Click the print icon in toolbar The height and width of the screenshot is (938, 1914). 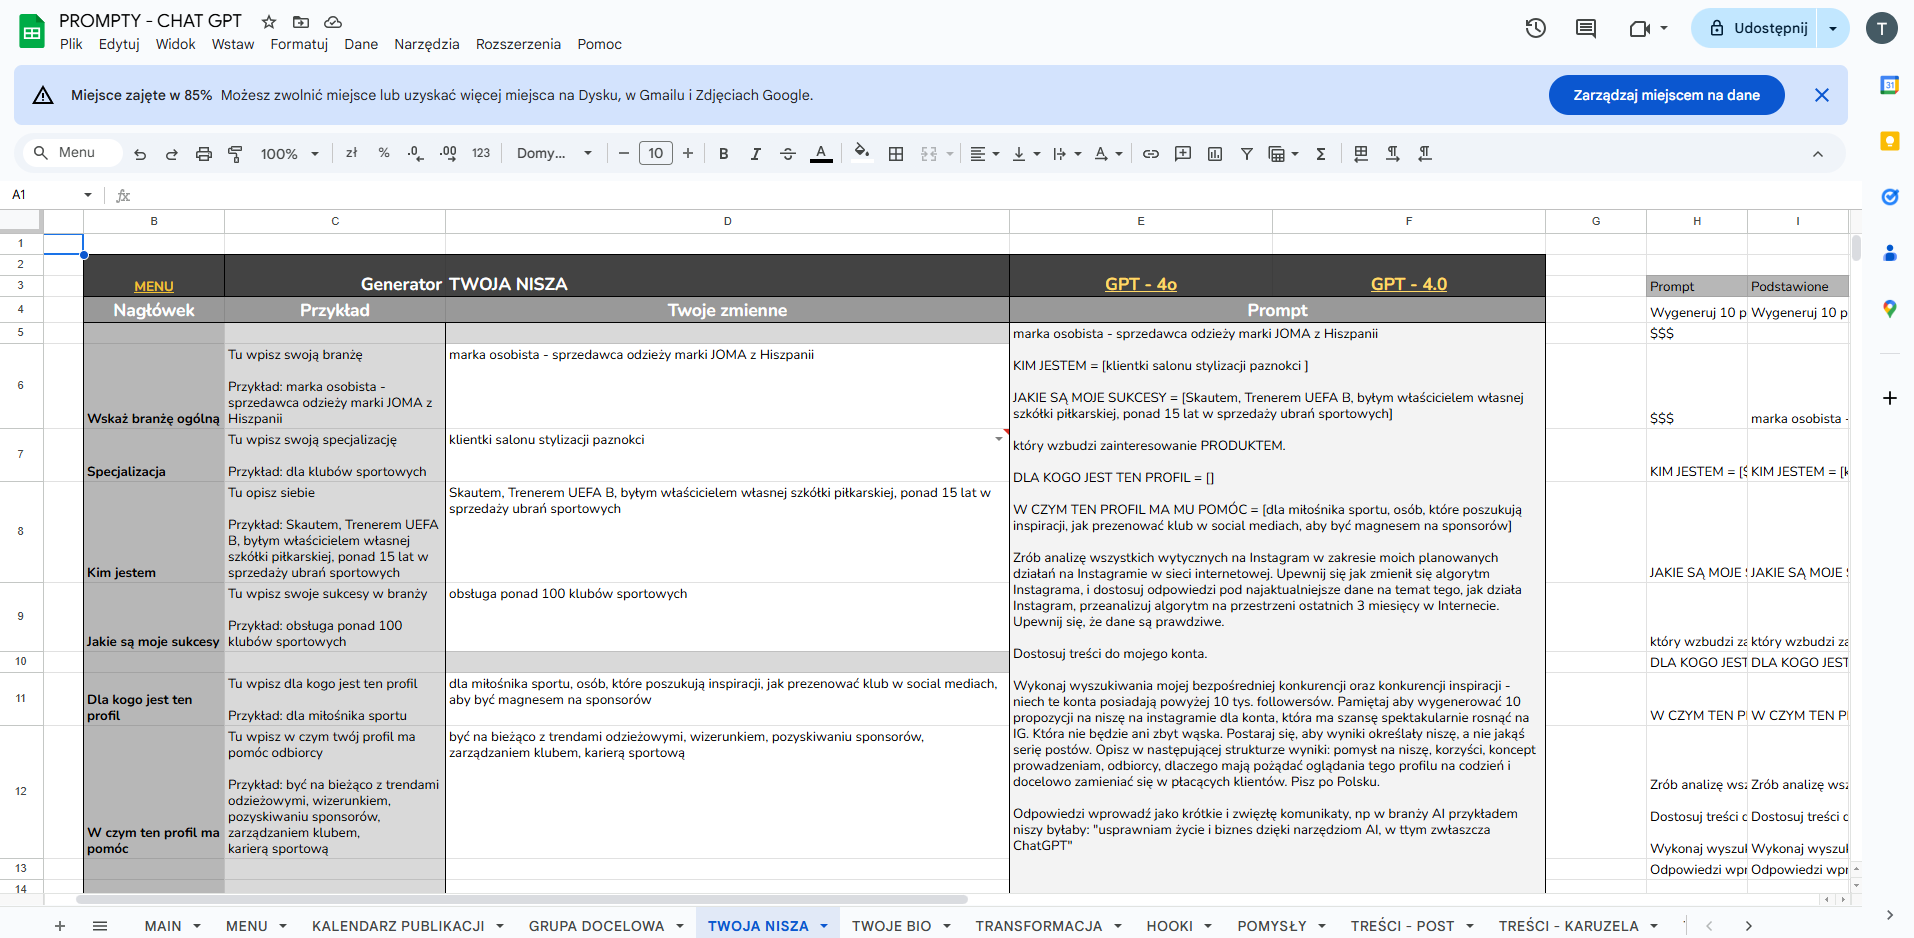pyautogui.click(x=204, y=154)
